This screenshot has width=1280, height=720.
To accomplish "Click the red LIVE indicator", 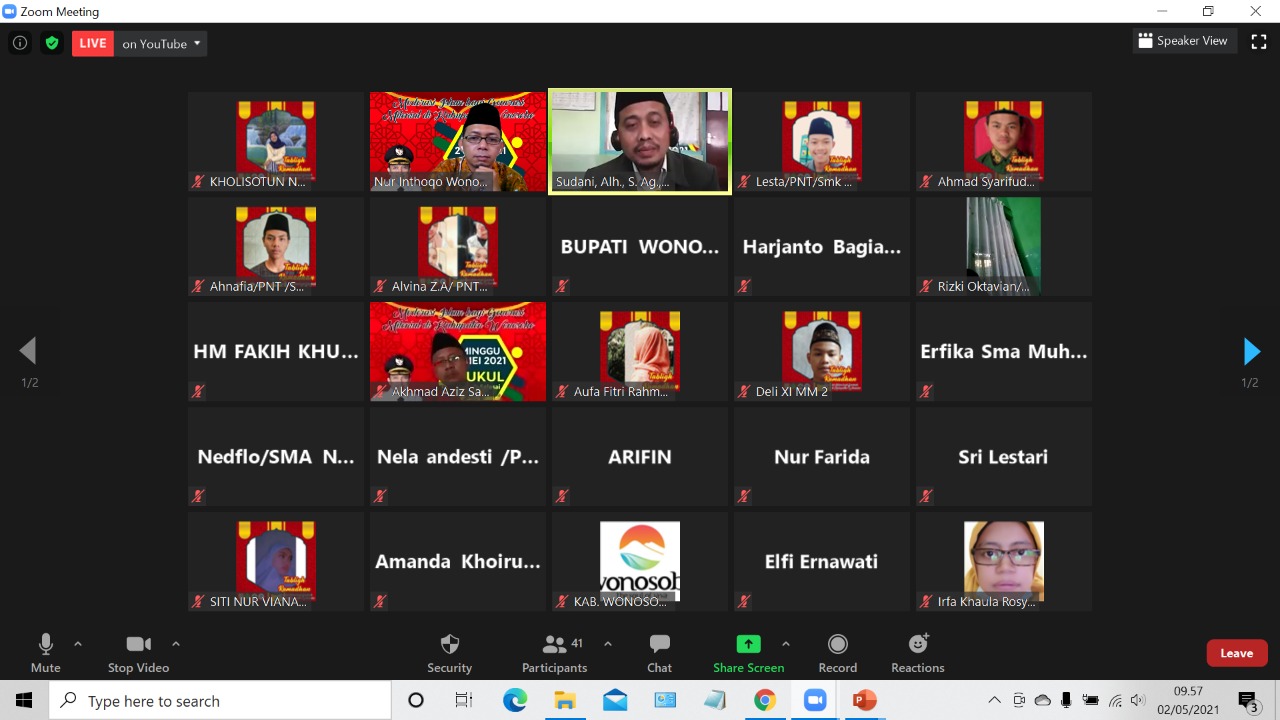I will (x=93, y=43).
